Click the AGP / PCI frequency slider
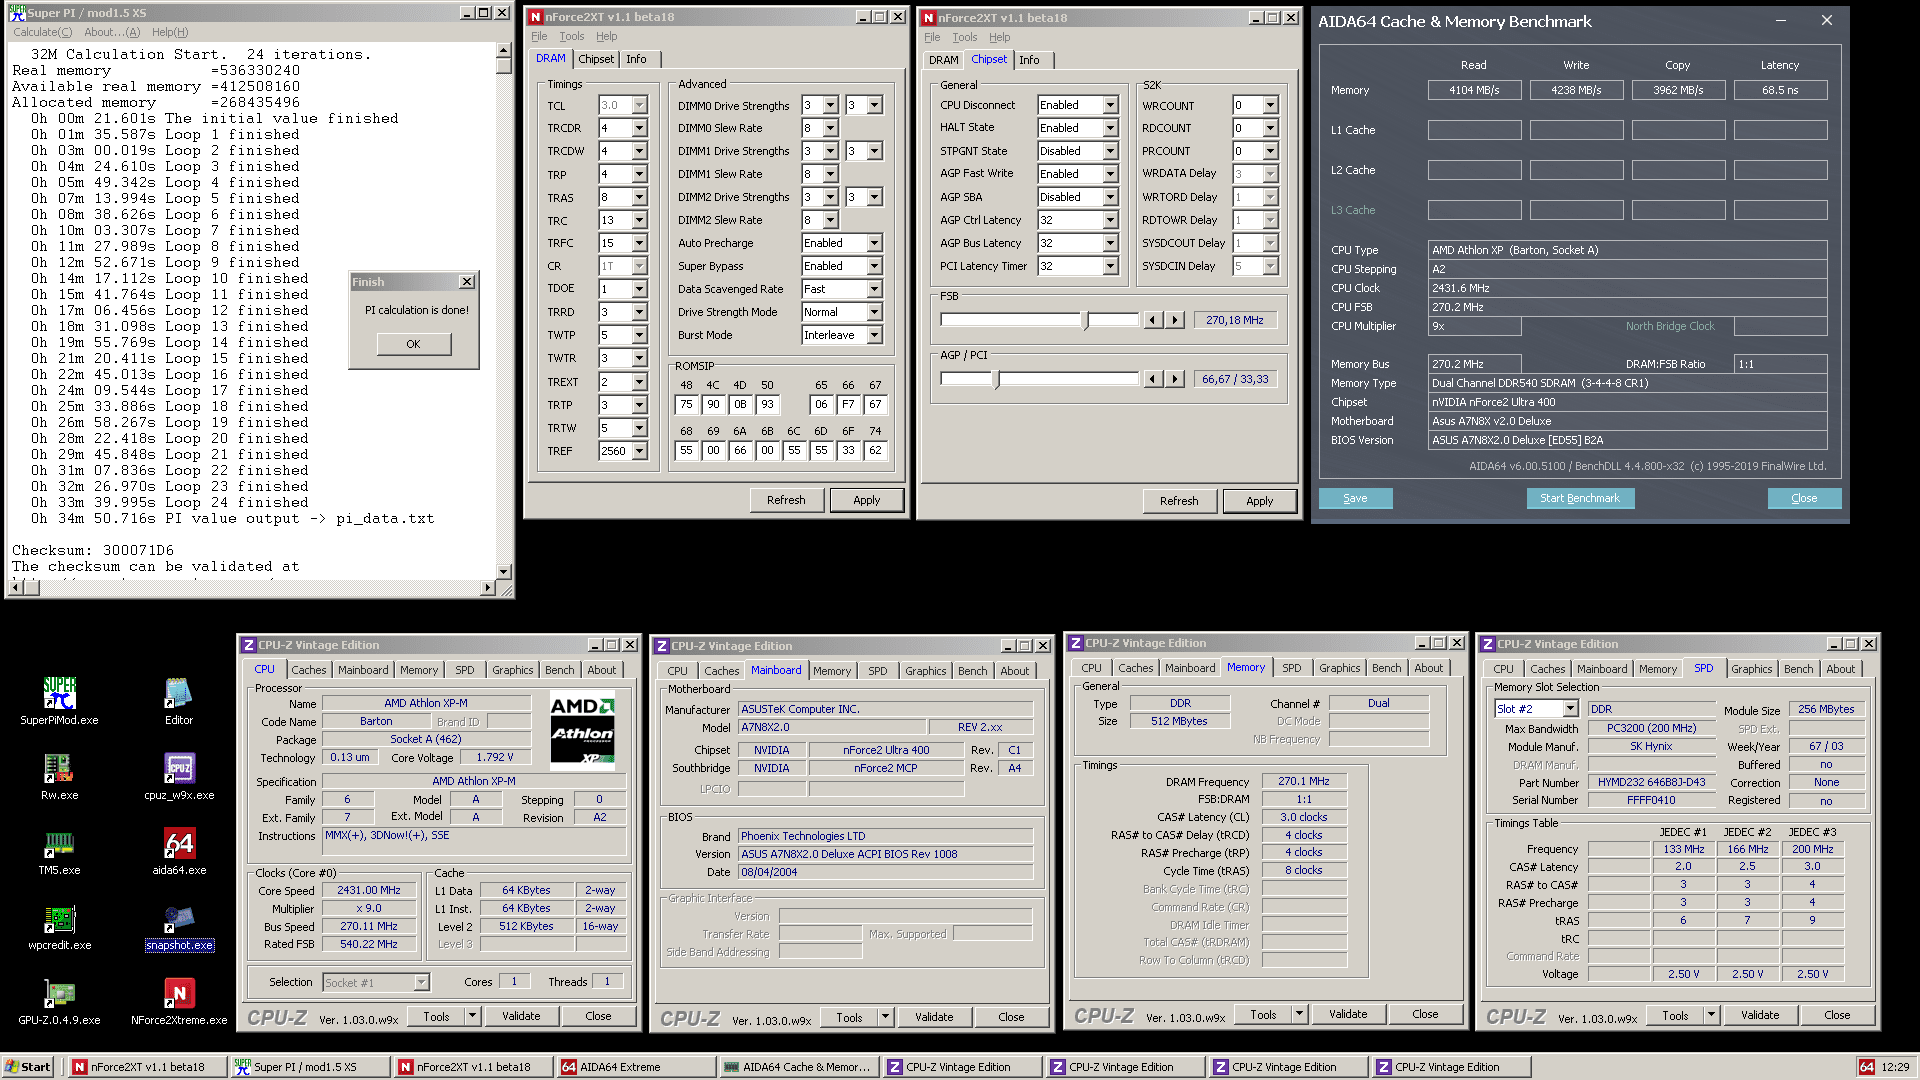The height and width of the screenshot is (1080, 1920). click(1039, 379)
